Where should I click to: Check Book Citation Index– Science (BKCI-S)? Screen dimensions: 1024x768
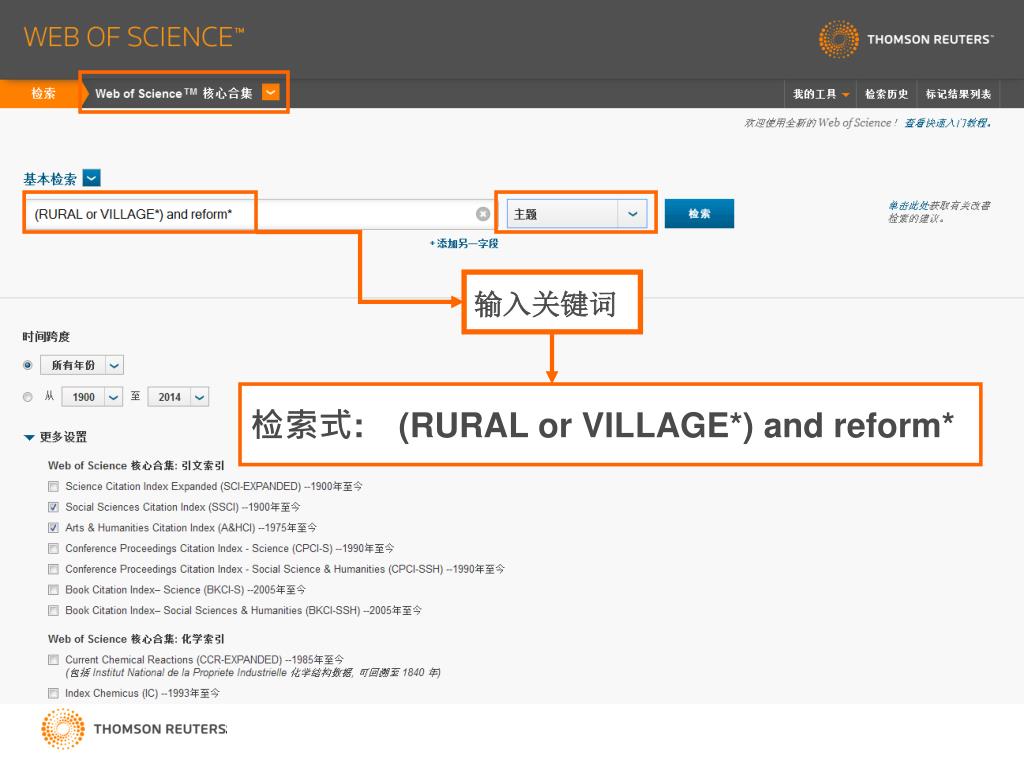pos(54,590)
